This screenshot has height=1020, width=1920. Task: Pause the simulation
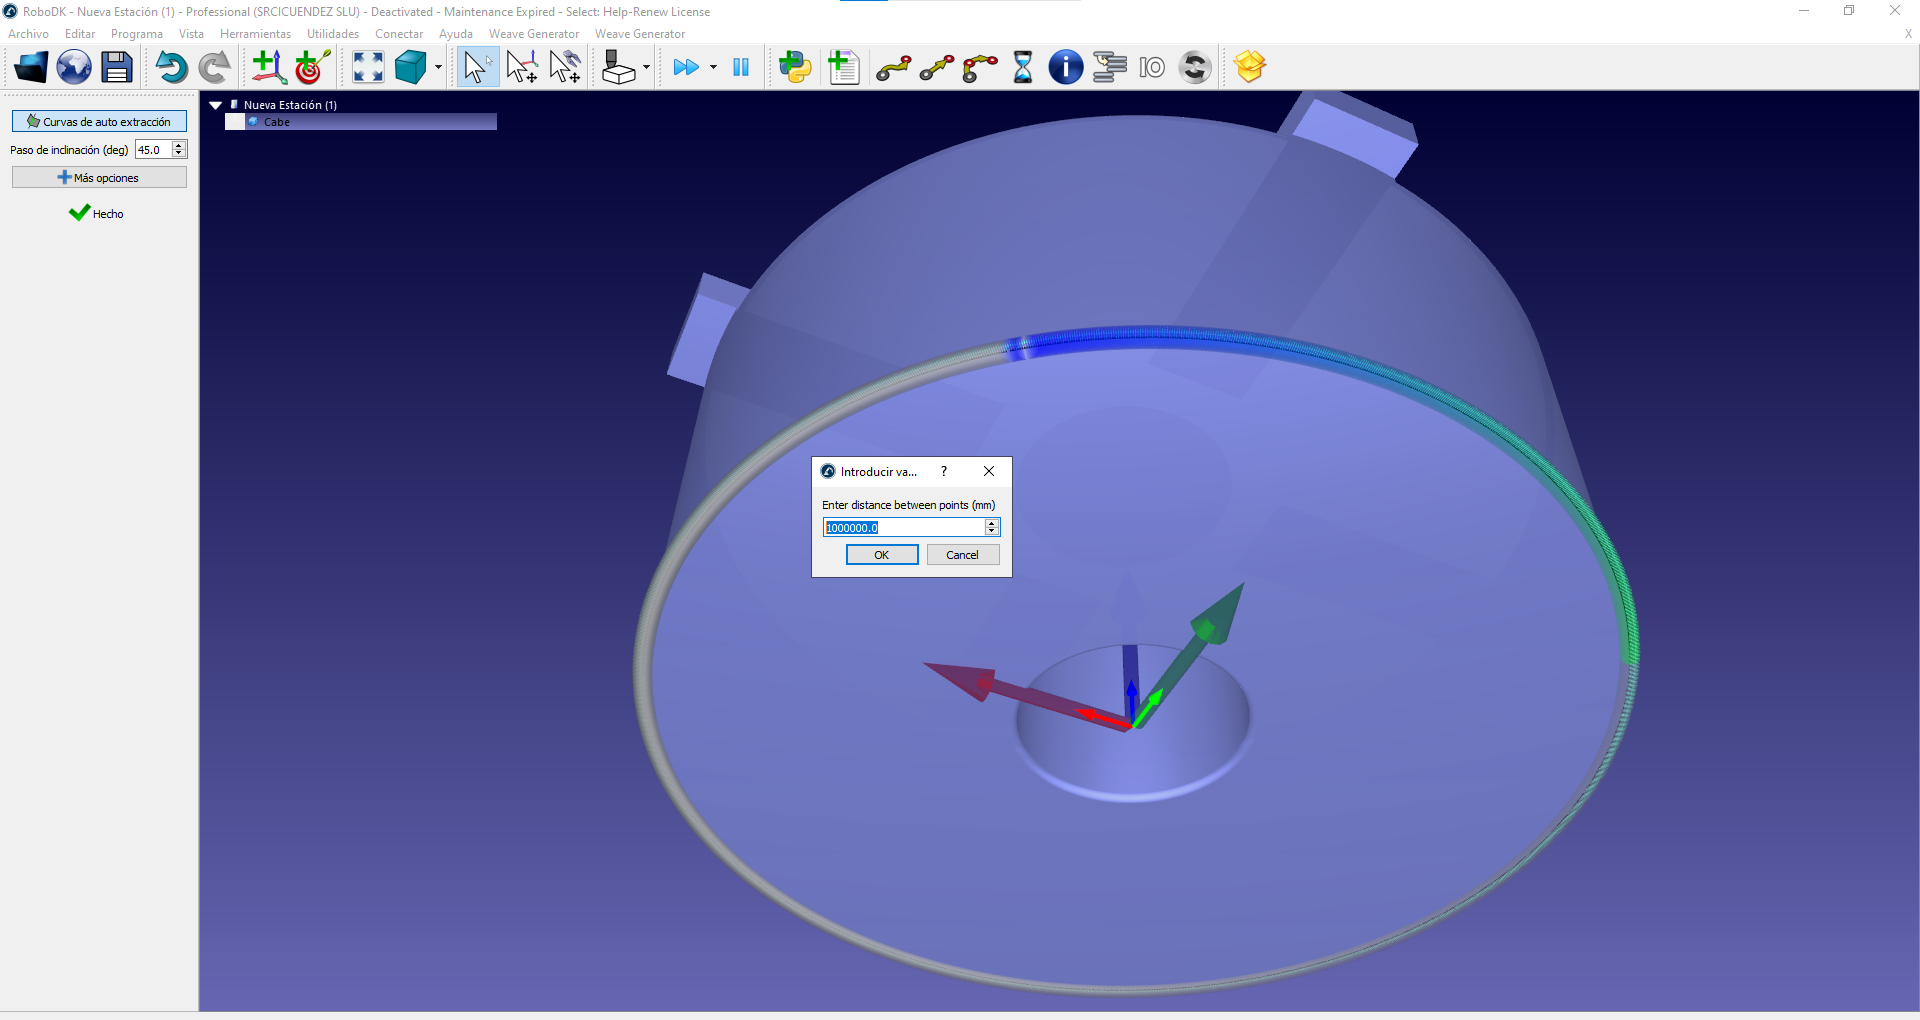[x=741, y=67]
